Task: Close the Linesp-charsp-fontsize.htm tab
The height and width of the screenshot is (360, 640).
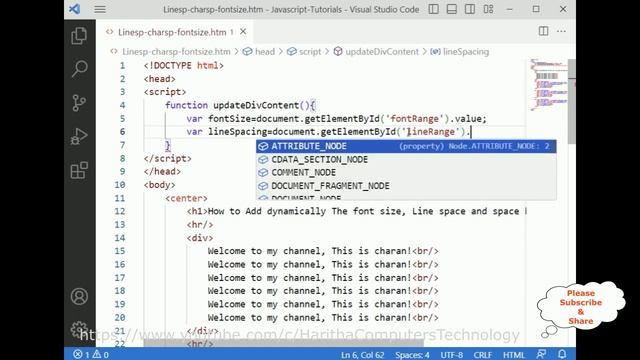Action: [243, 31]
